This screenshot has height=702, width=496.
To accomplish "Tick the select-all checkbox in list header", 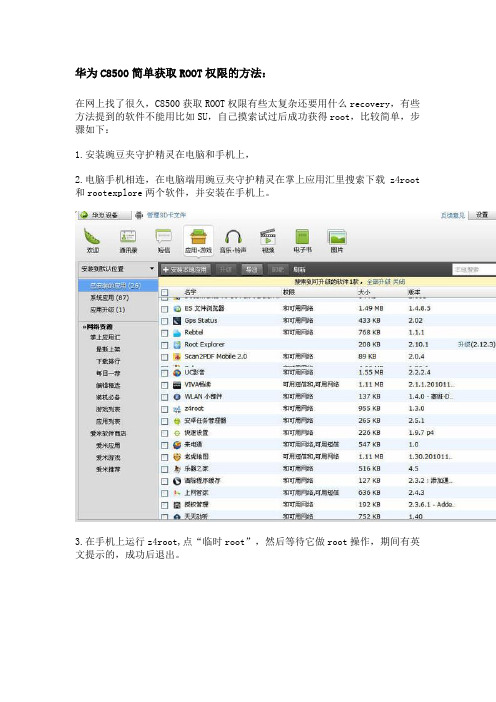I will click(x=165, y=292).
